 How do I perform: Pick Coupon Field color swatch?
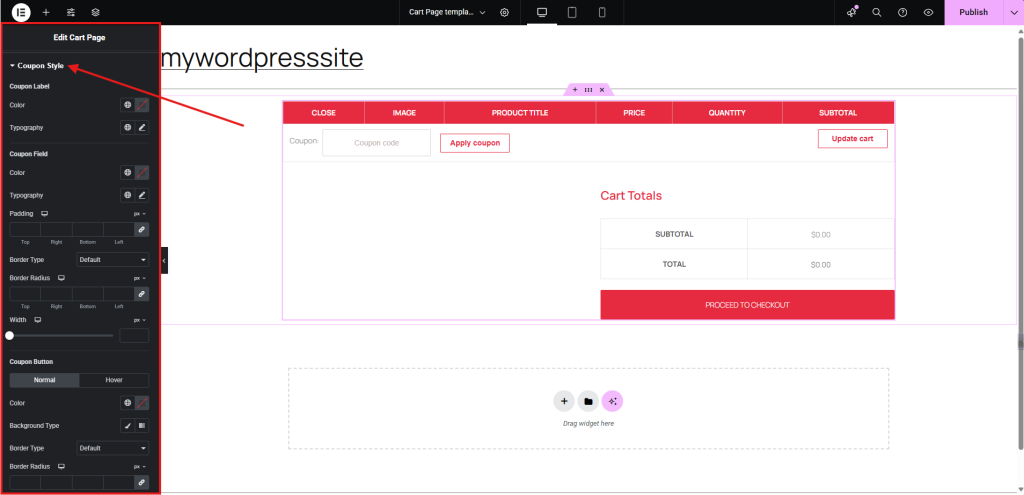coord(142,172)
